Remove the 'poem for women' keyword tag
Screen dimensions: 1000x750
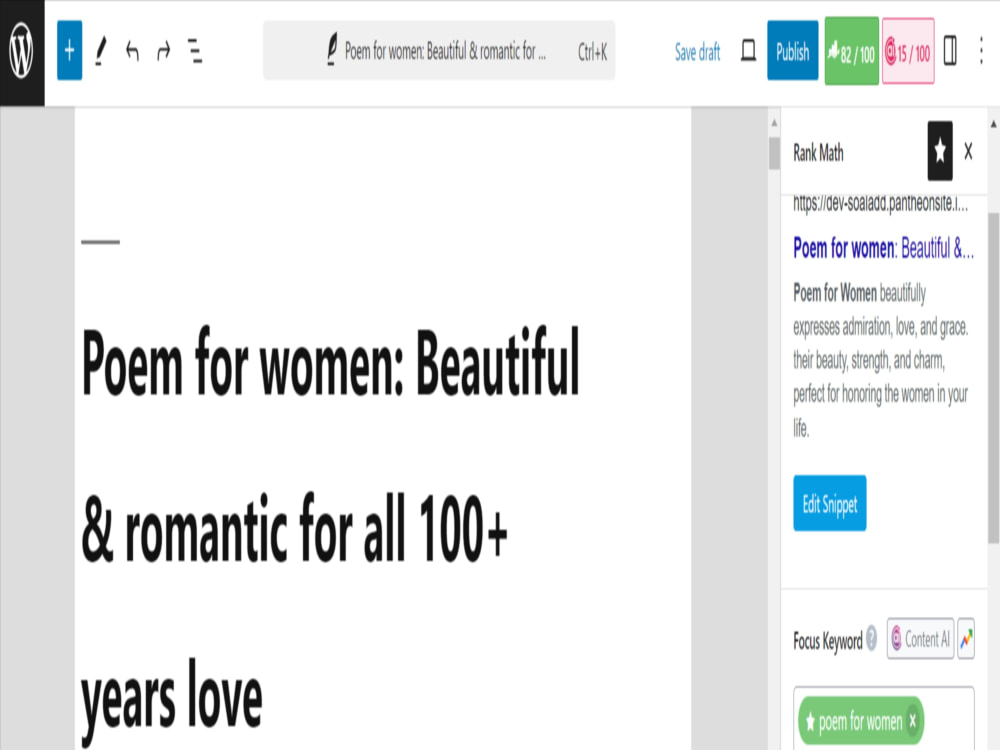[913, 721]
